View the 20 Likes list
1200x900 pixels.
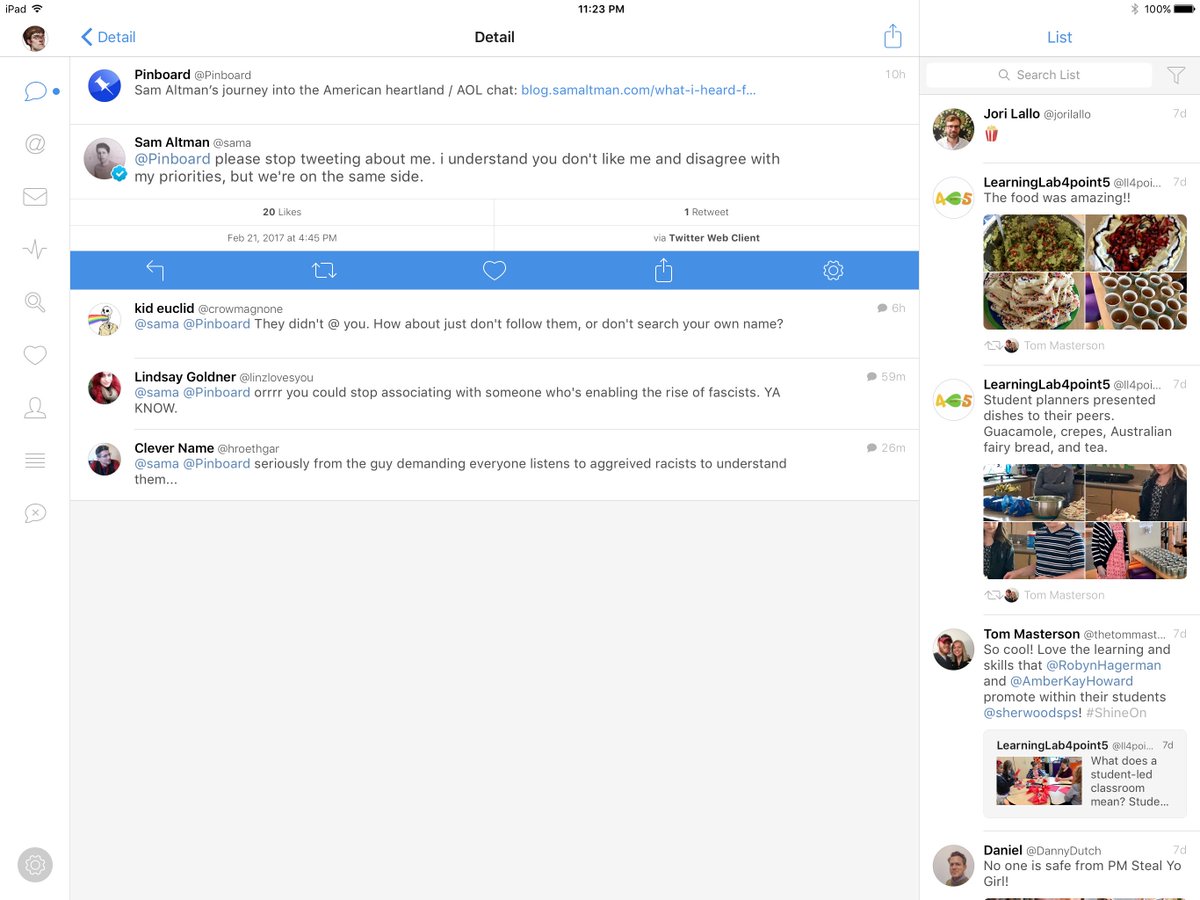click(x=282, y=212)
